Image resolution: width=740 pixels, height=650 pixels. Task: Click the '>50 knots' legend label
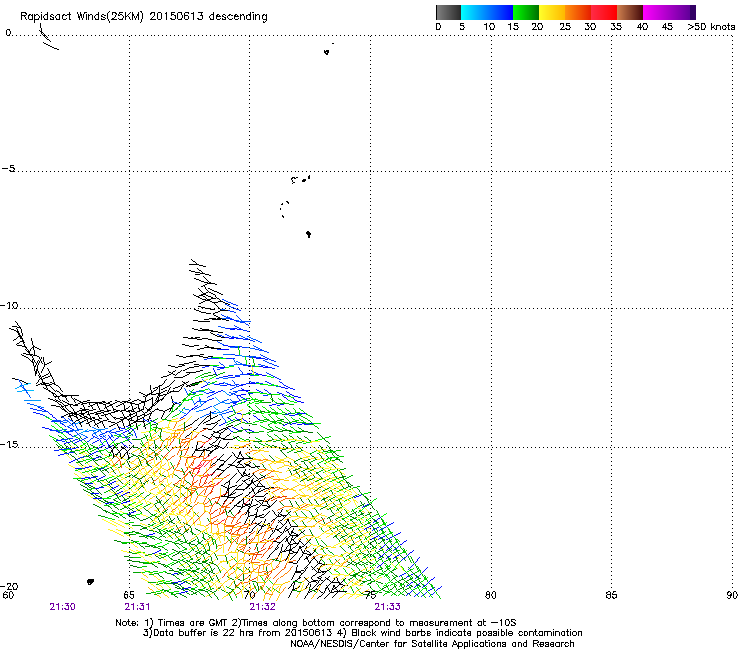pyautogui.click(x=711, y=27)
